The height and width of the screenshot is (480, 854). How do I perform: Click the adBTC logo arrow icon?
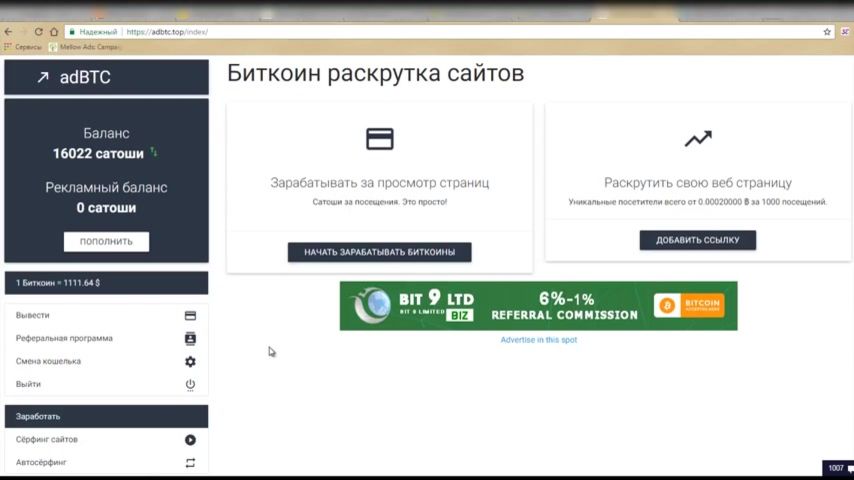pyautogui.click(x=43, y=77)
